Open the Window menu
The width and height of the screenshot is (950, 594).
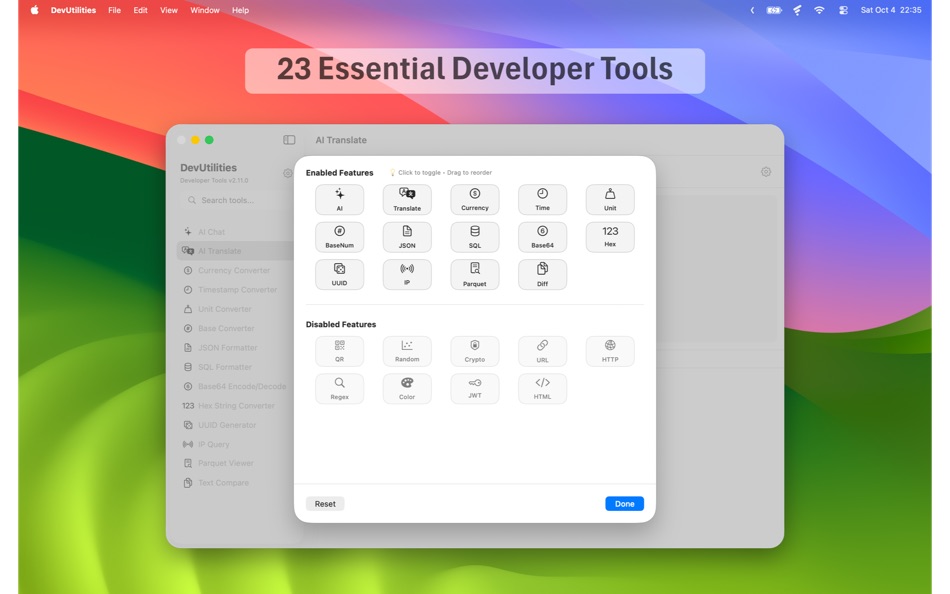204,10
